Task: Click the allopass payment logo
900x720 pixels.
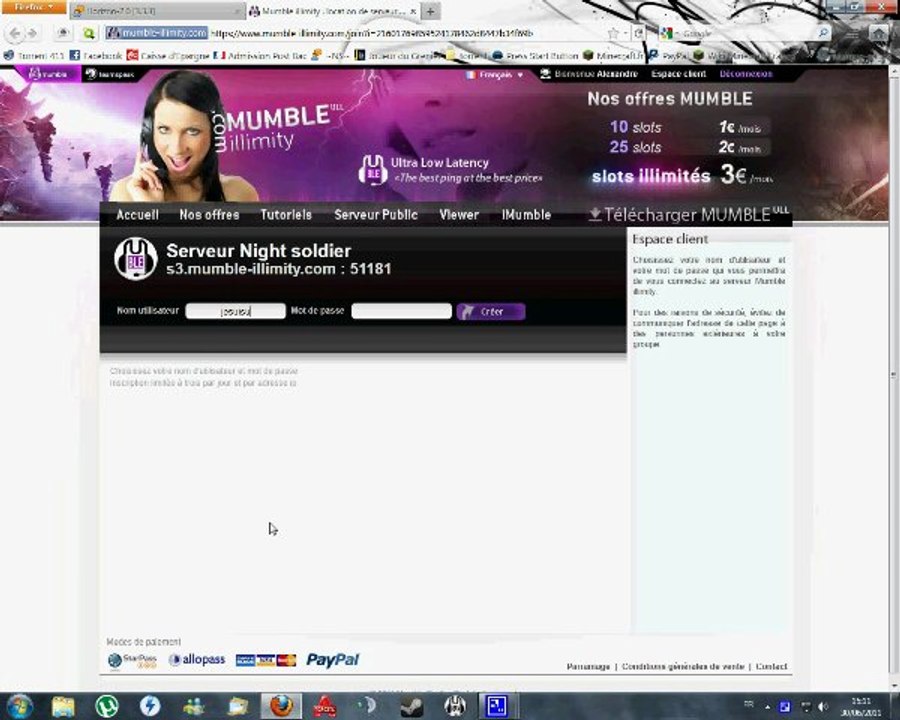Action: pyautogui.click(x=197, y=660)
